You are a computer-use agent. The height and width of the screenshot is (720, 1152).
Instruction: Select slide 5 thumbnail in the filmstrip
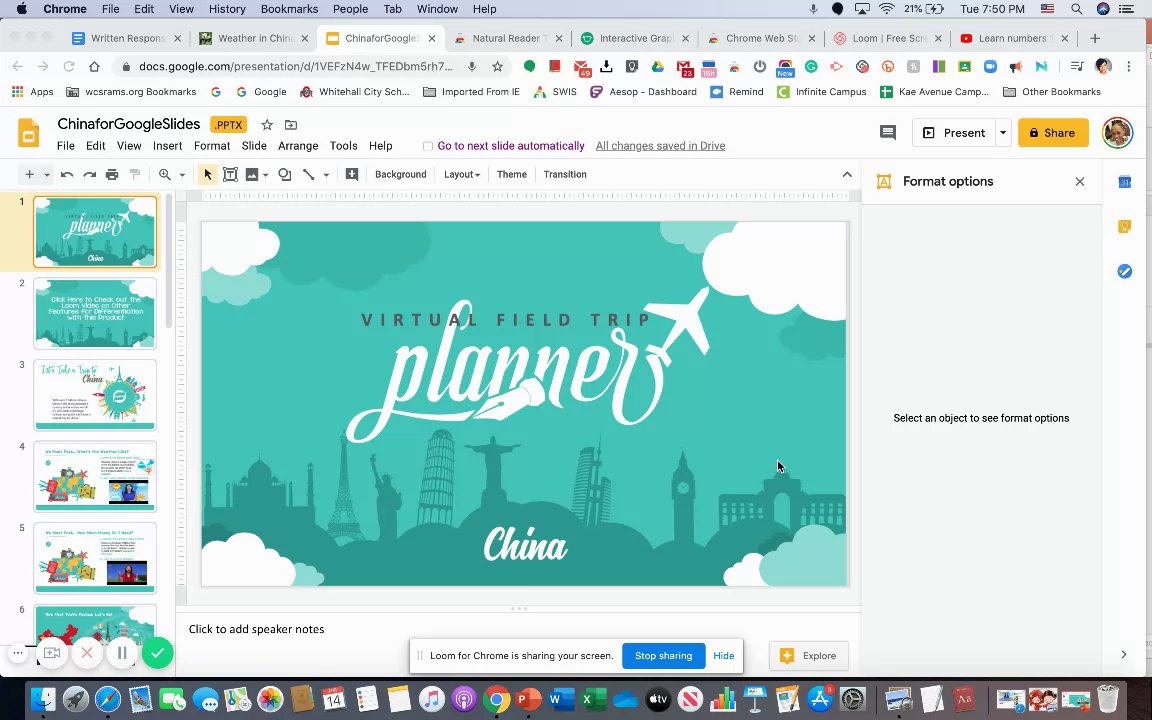tap(95, 558)
